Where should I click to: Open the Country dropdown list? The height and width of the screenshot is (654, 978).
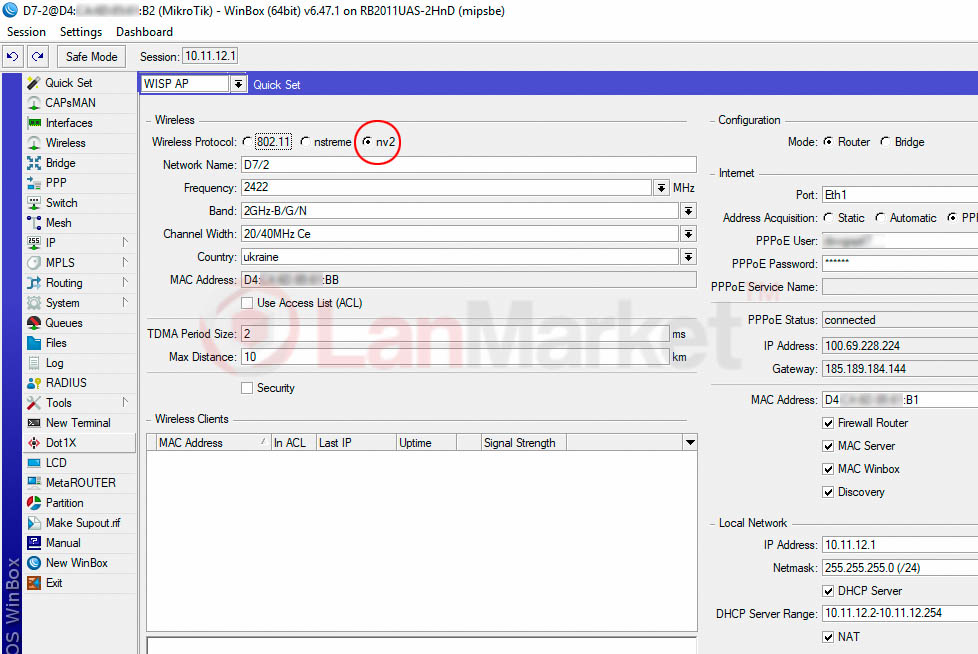688,257
